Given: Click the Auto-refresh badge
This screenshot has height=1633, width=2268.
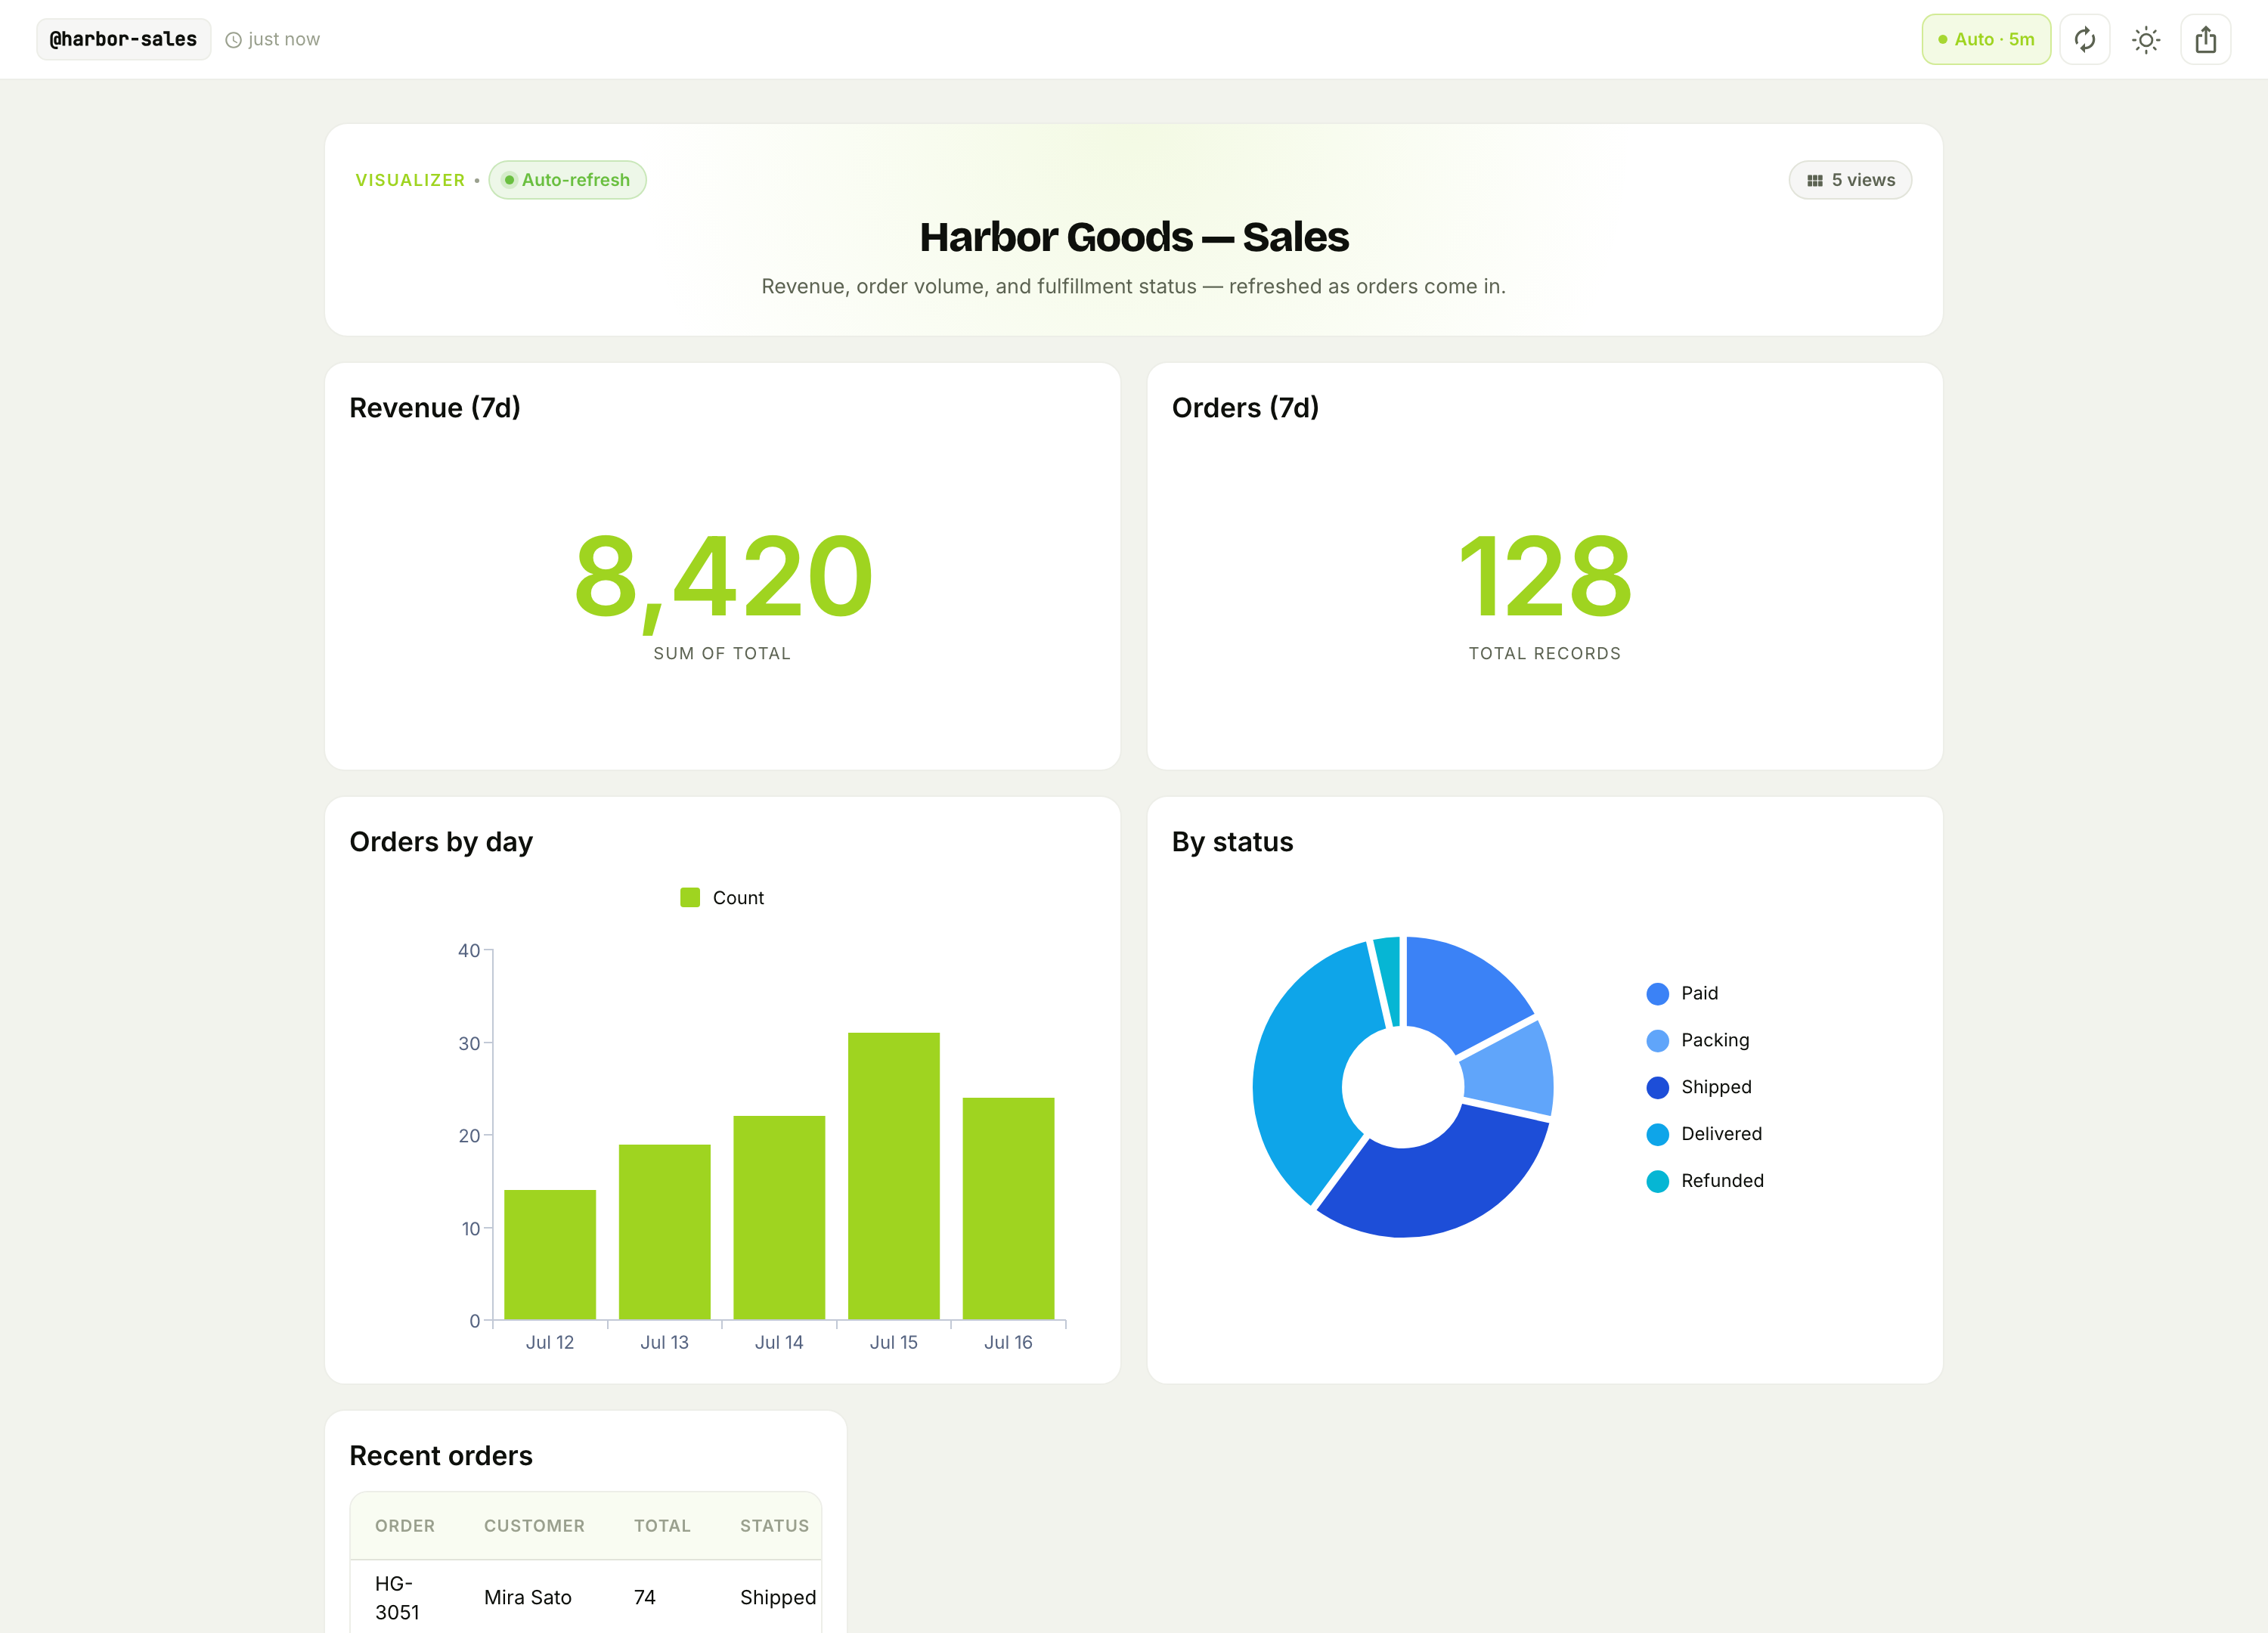Looking at the screenshot, I should click(x=567, y=180).
